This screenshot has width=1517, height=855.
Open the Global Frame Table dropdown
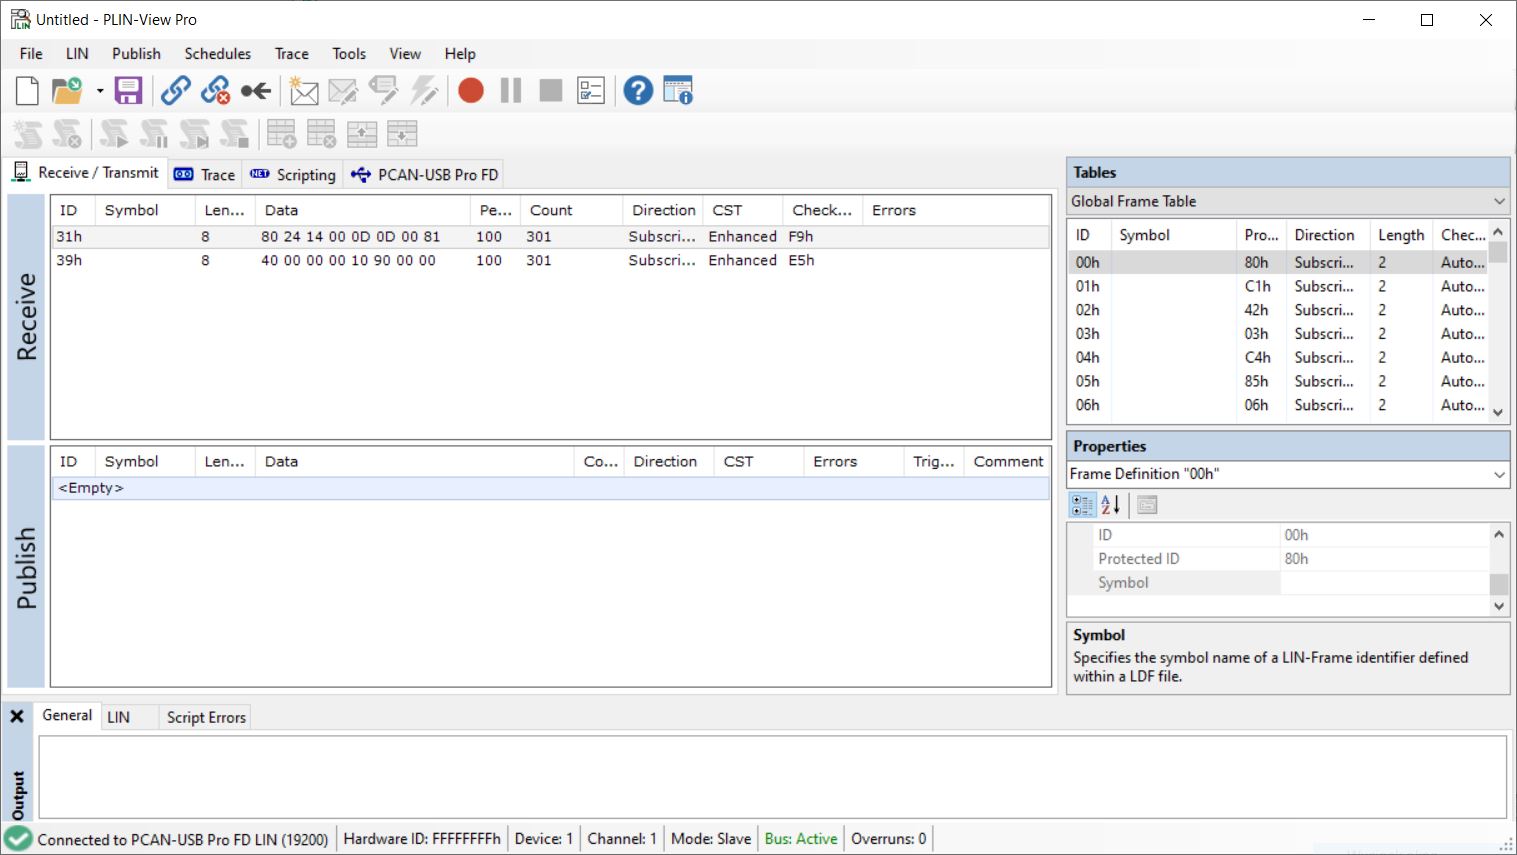(x=1498, y=201)
